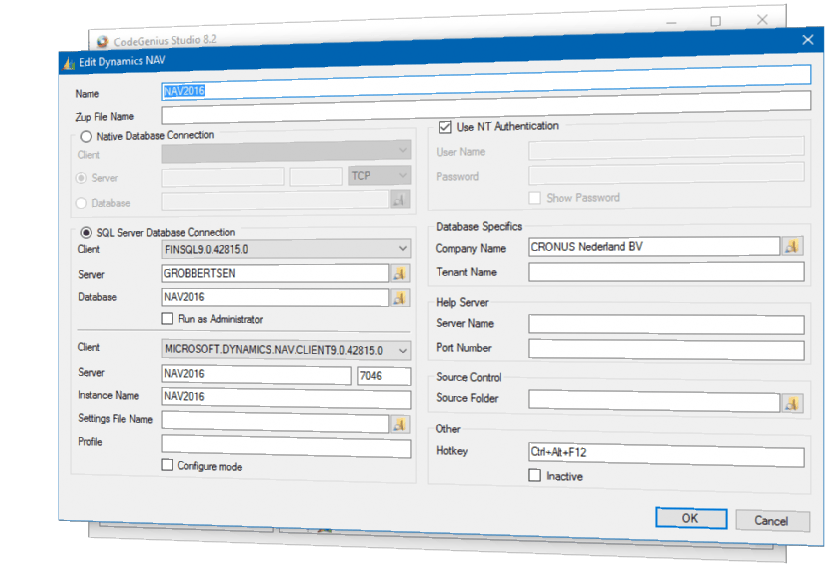This screenshot has height=570, width=830.
Task: Click the Profile input field
Action: [286, 446]
